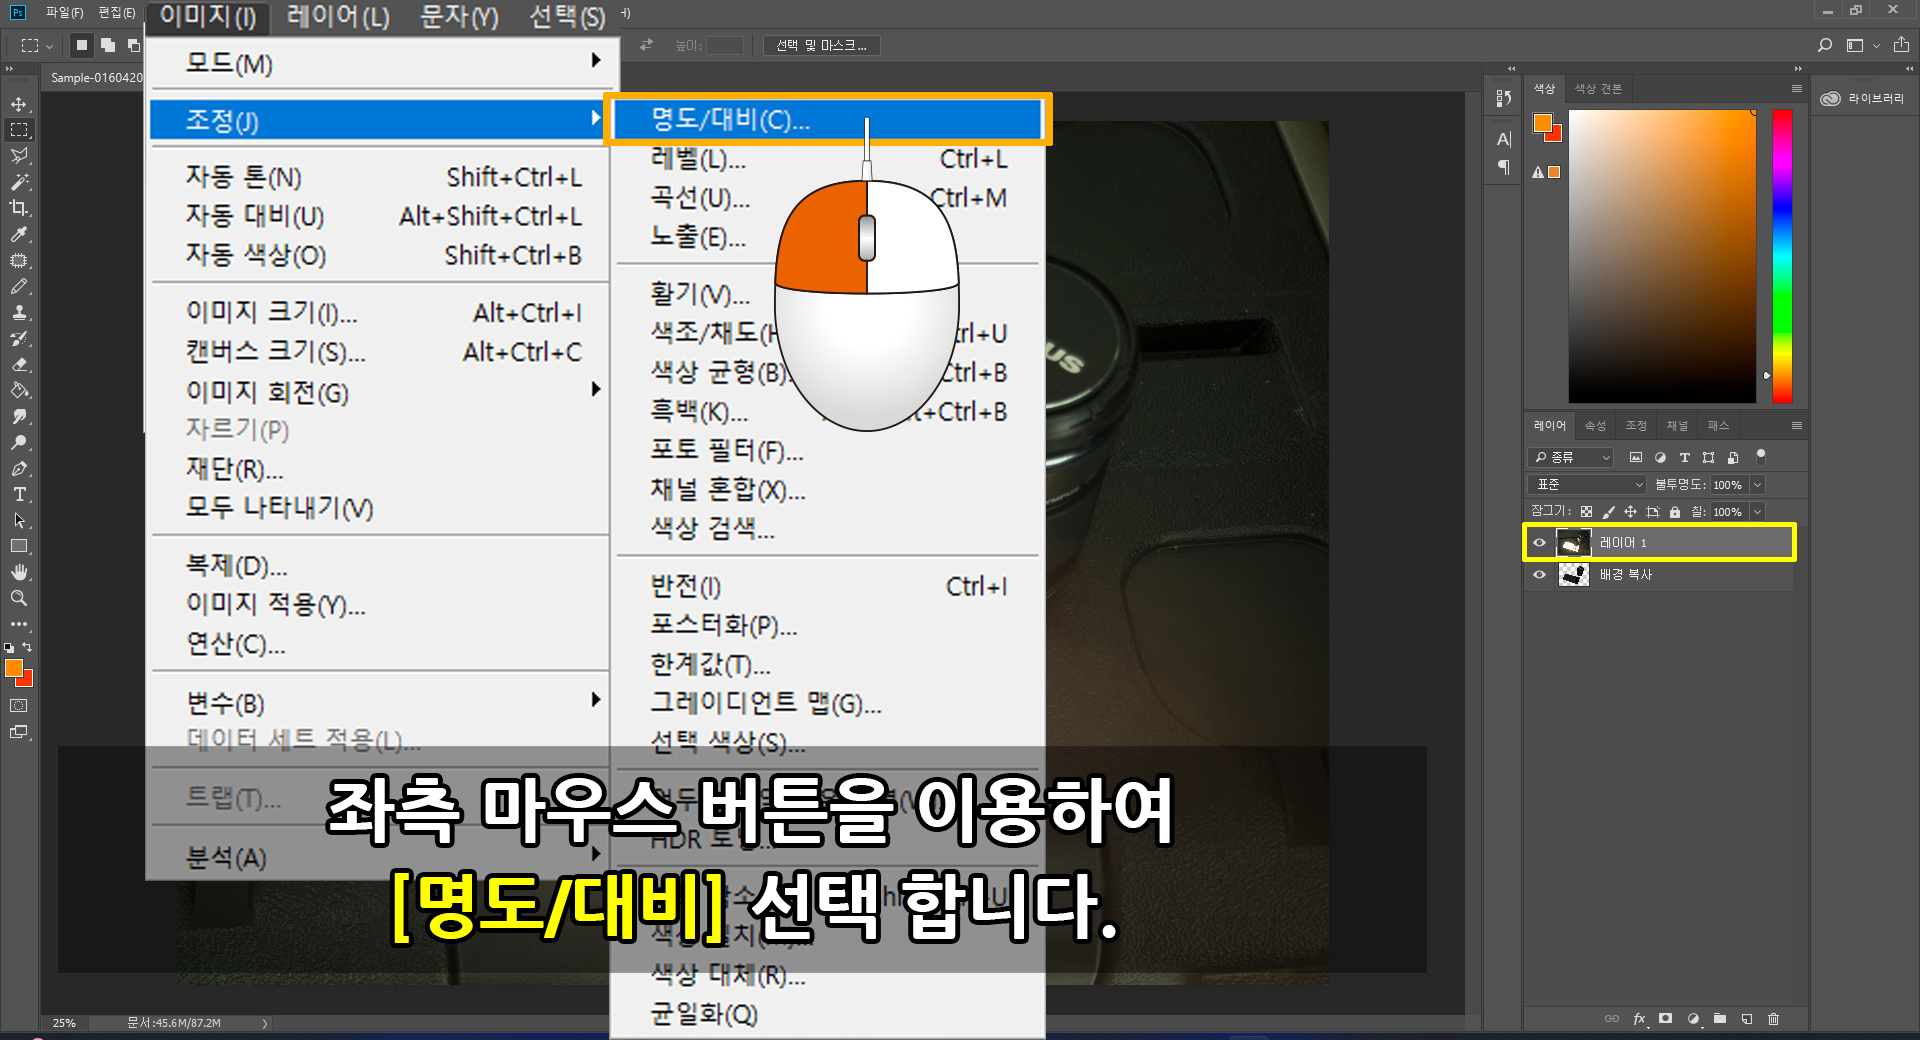Image resolution: width=1920 pixels, height=1040 pixels.
Task: Switch to the 색상 견본 tab
Action: [x=1598, y=89]
